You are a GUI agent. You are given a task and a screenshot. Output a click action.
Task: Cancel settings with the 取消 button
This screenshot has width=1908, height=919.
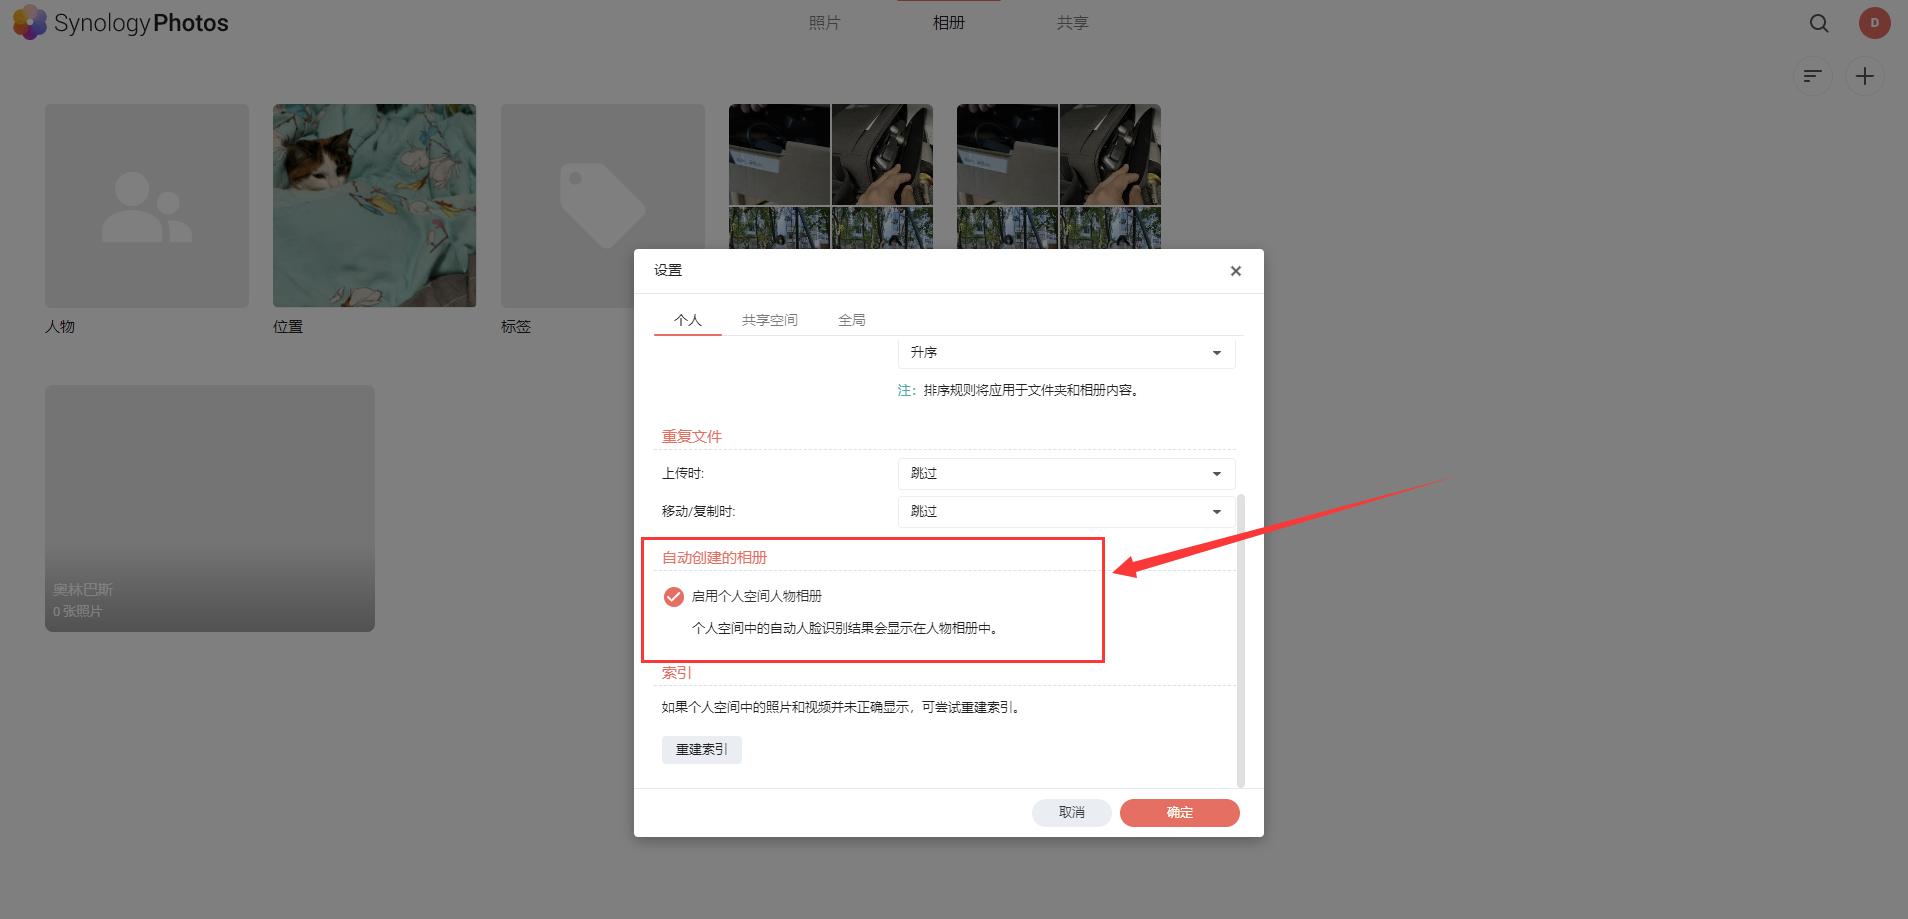click(1071, 812)
